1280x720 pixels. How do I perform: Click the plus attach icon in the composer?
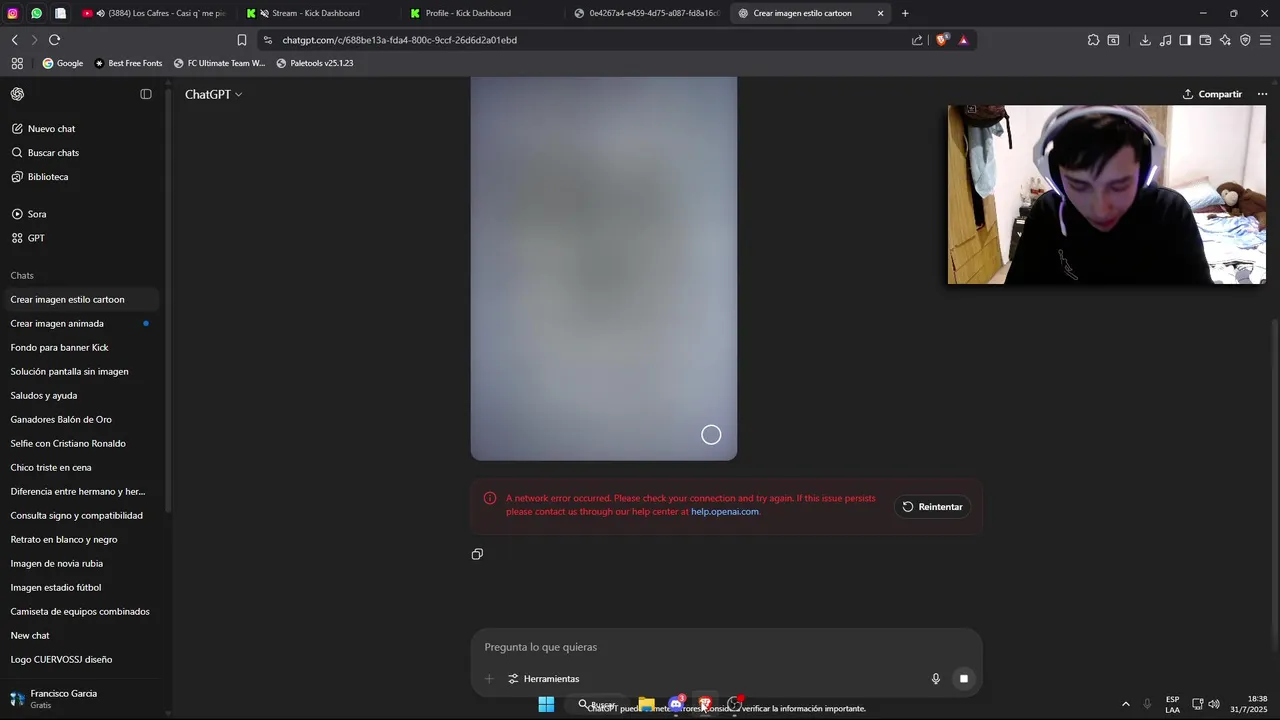click(489, 679)
